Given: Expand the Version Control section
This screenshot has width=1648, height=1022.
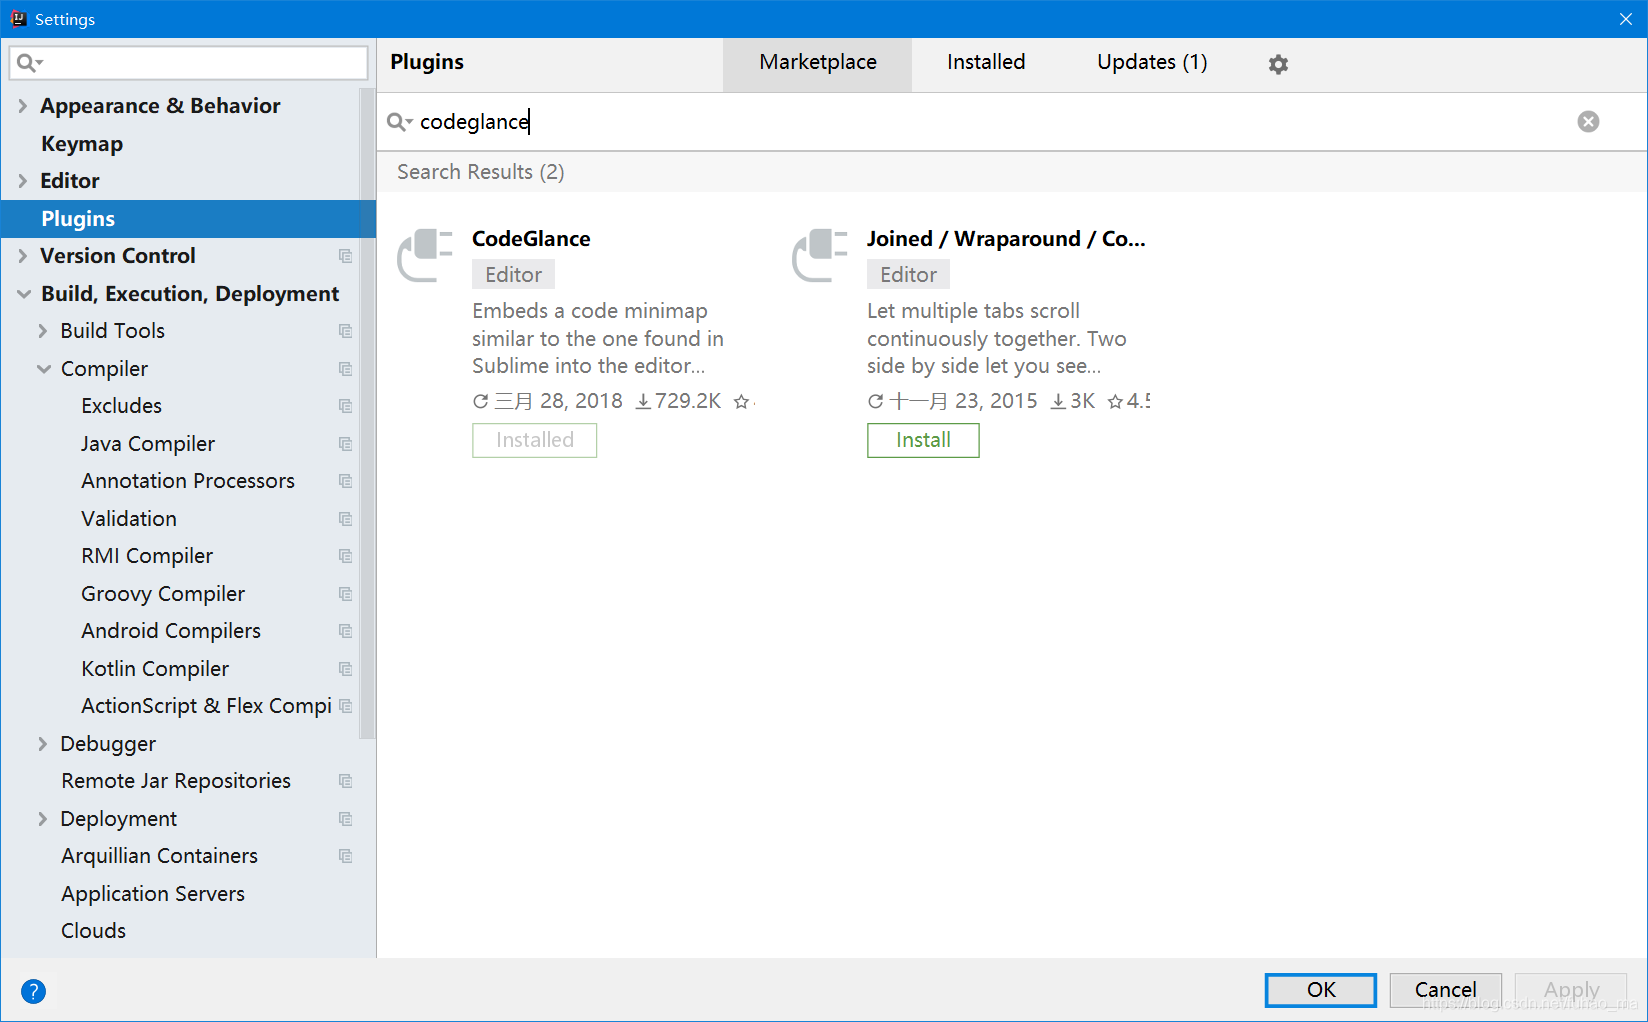Looking at the screenshot, I should point(22,256).
